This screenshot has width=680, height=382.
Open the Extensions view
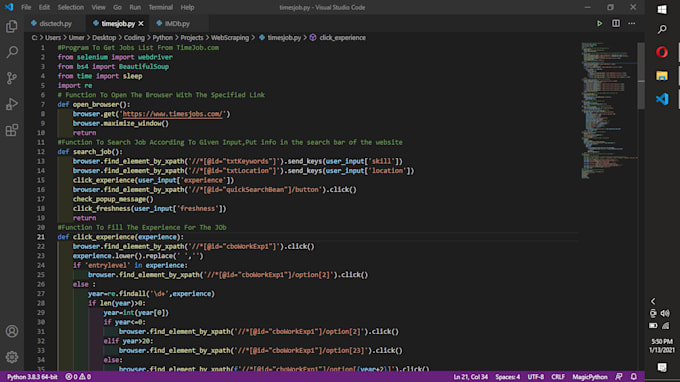pos(12,130)
